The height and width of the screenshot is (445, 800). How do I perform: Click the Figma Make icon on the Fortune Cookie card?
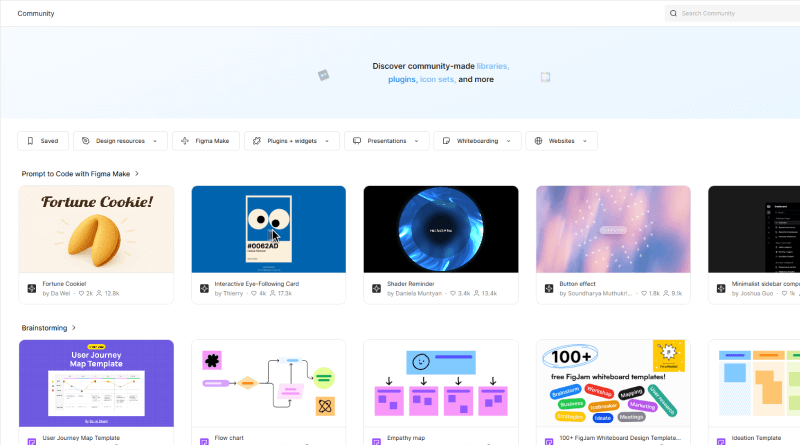(32, 289)
